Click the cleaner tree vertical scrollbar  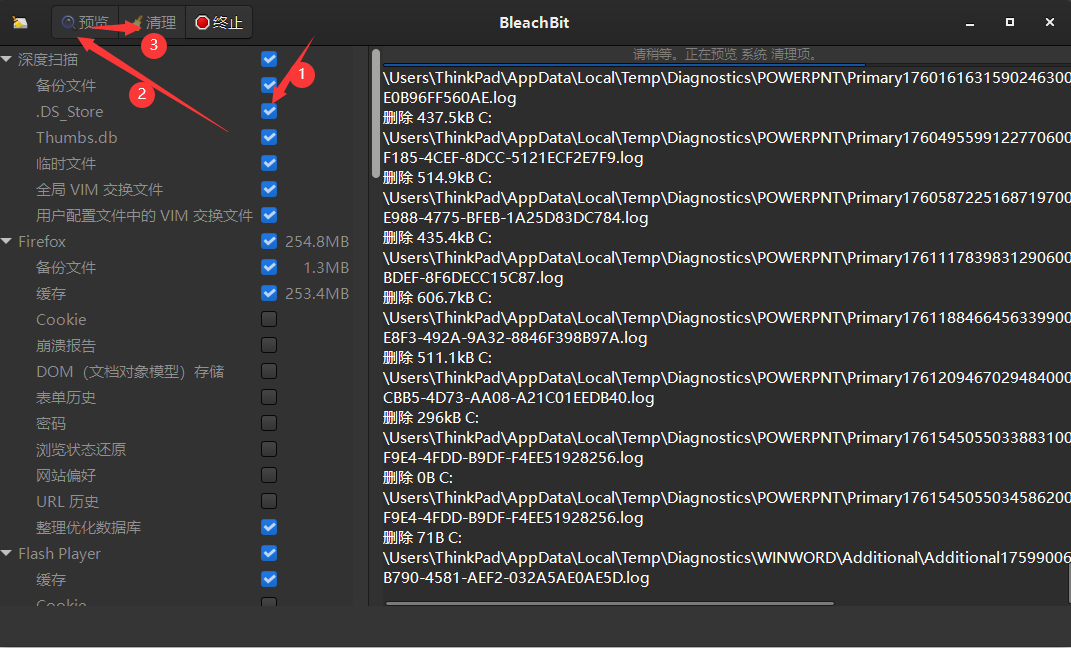pos(376,113)
